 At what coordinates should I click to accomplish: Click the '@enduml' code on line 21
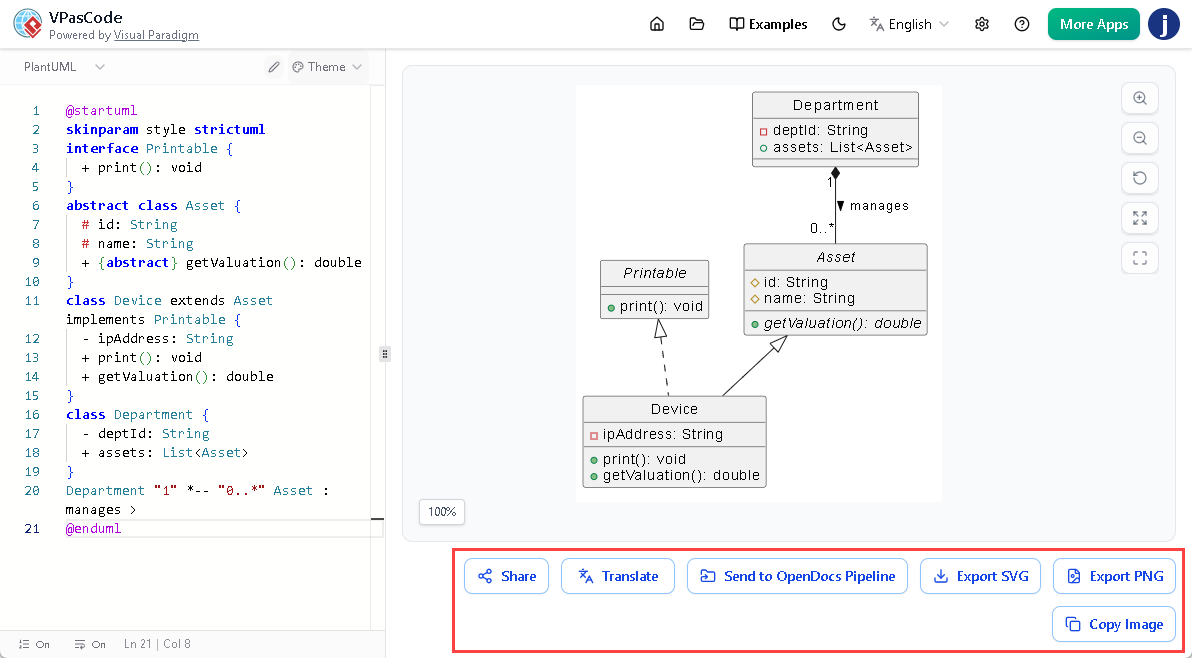point(93,529)
